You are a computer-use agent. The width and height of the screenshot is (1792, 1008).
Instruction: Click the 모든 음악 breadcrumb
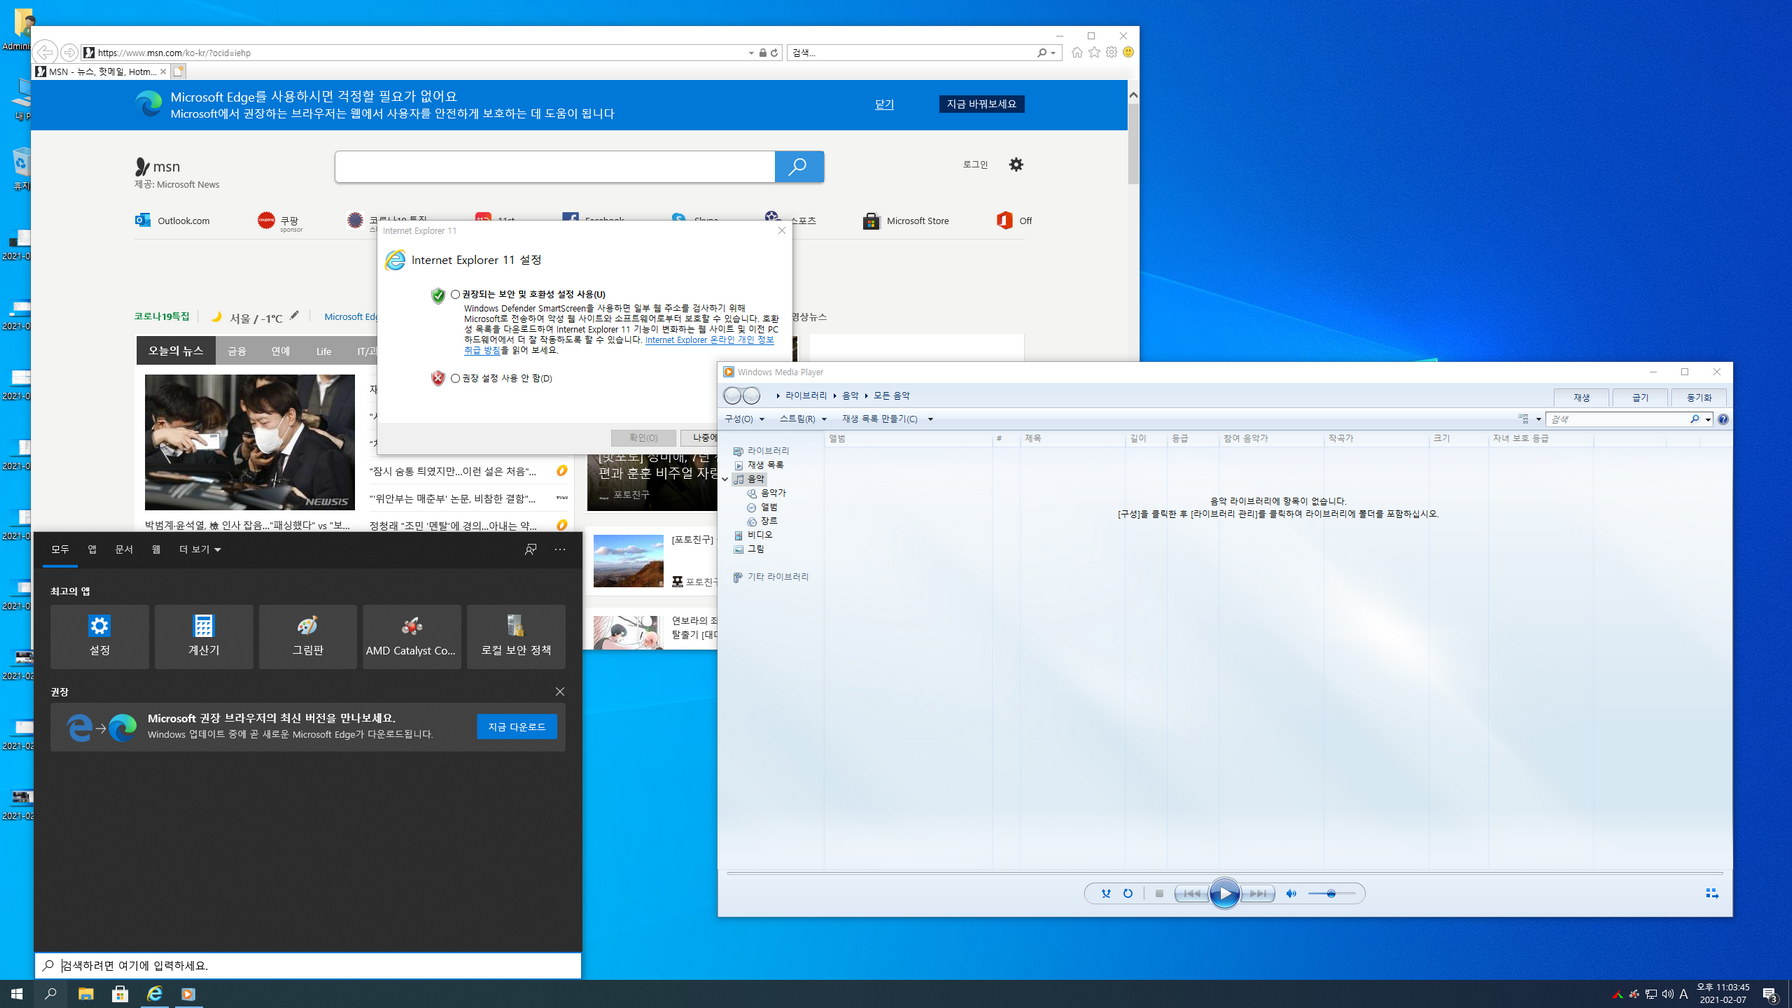[x=892, y=396]
